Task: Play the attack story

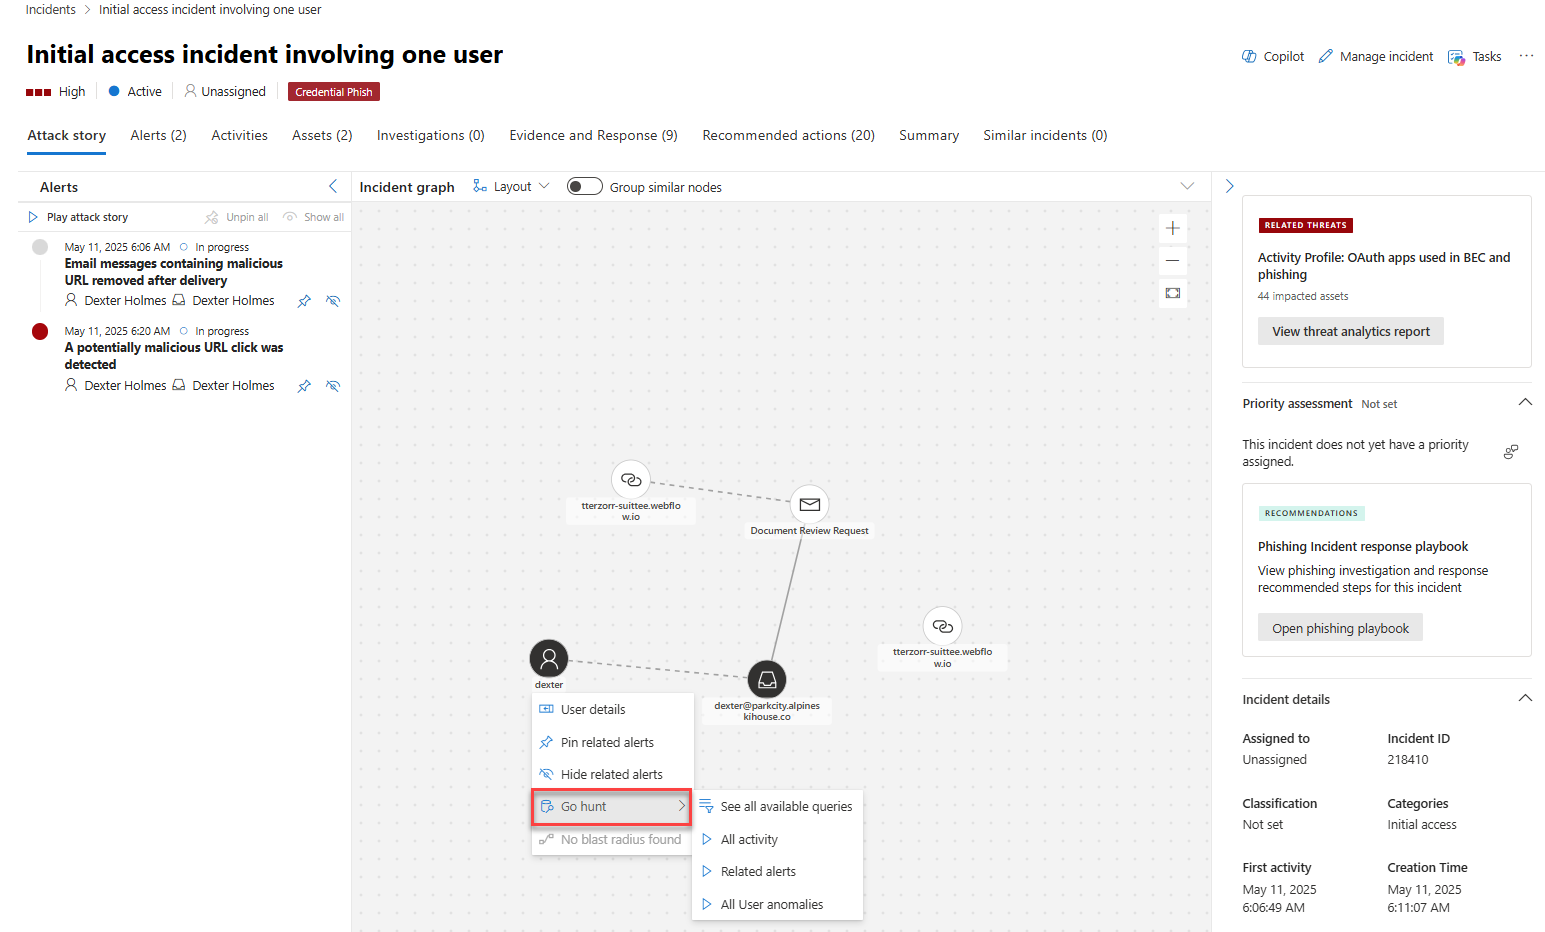Action: [x=78, y=217]
